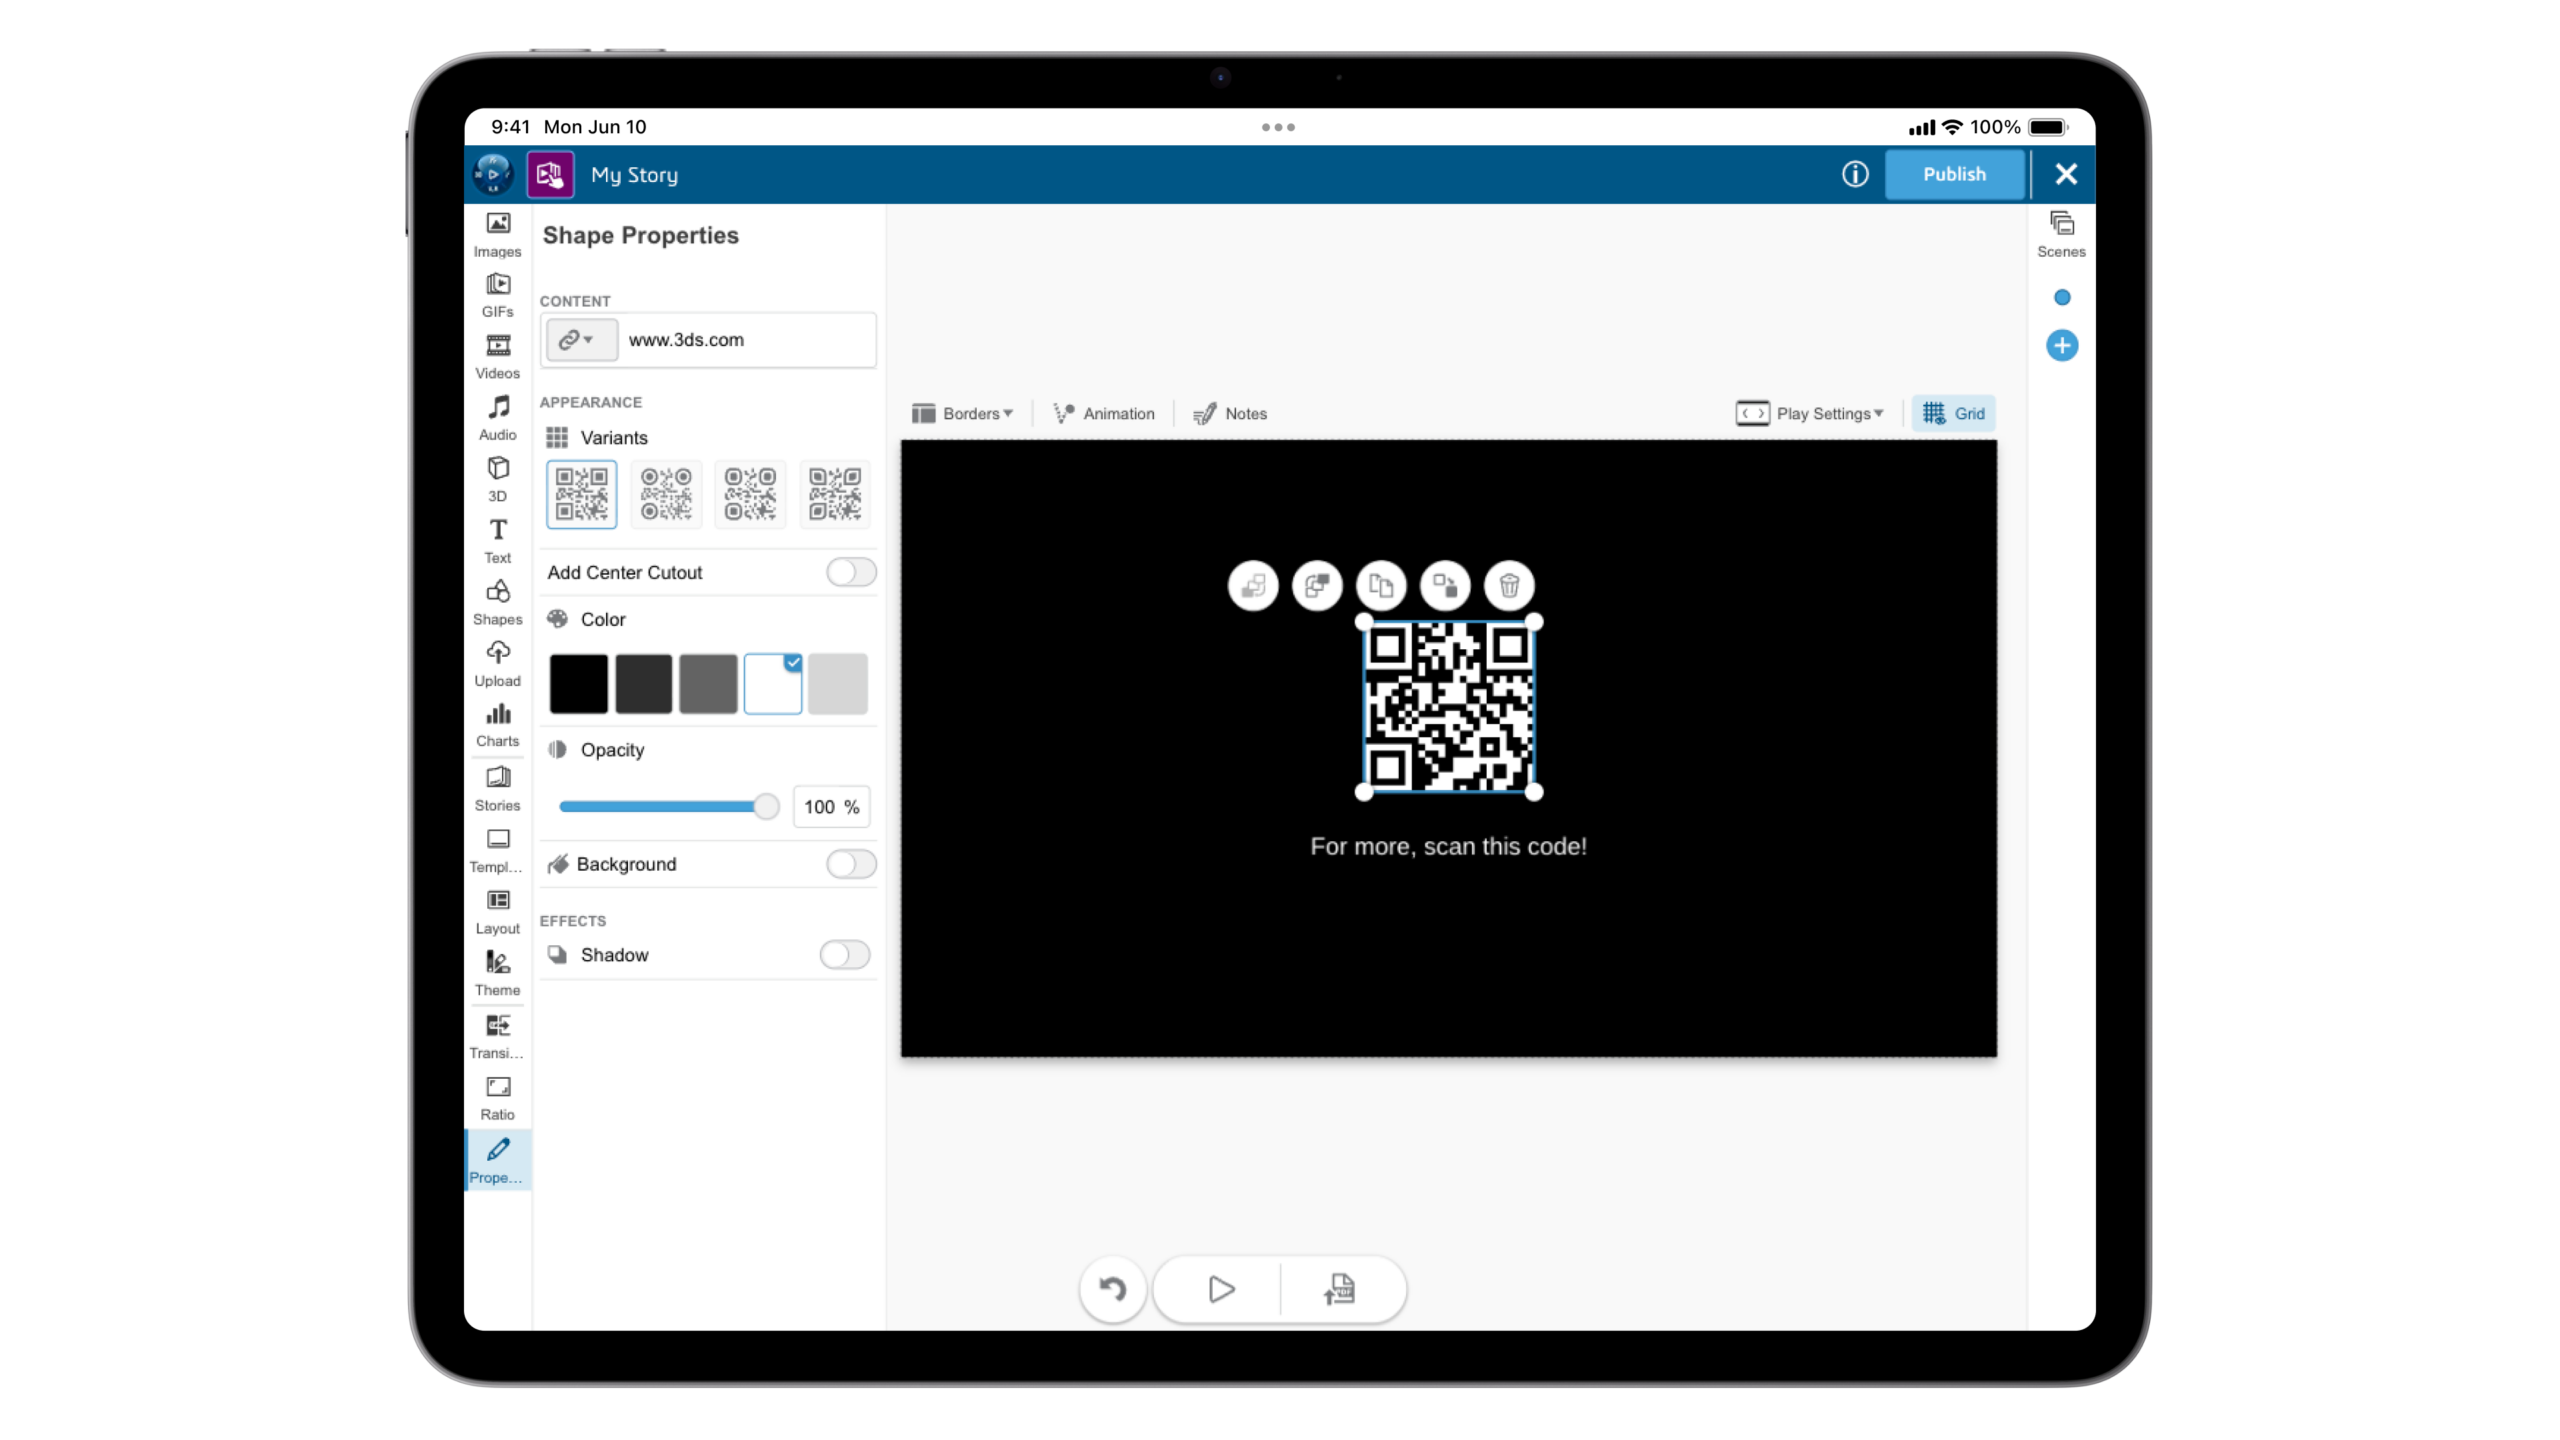Select the first square QR variant
Viewport: 2560px width, 1440px height.
(581, 494)
